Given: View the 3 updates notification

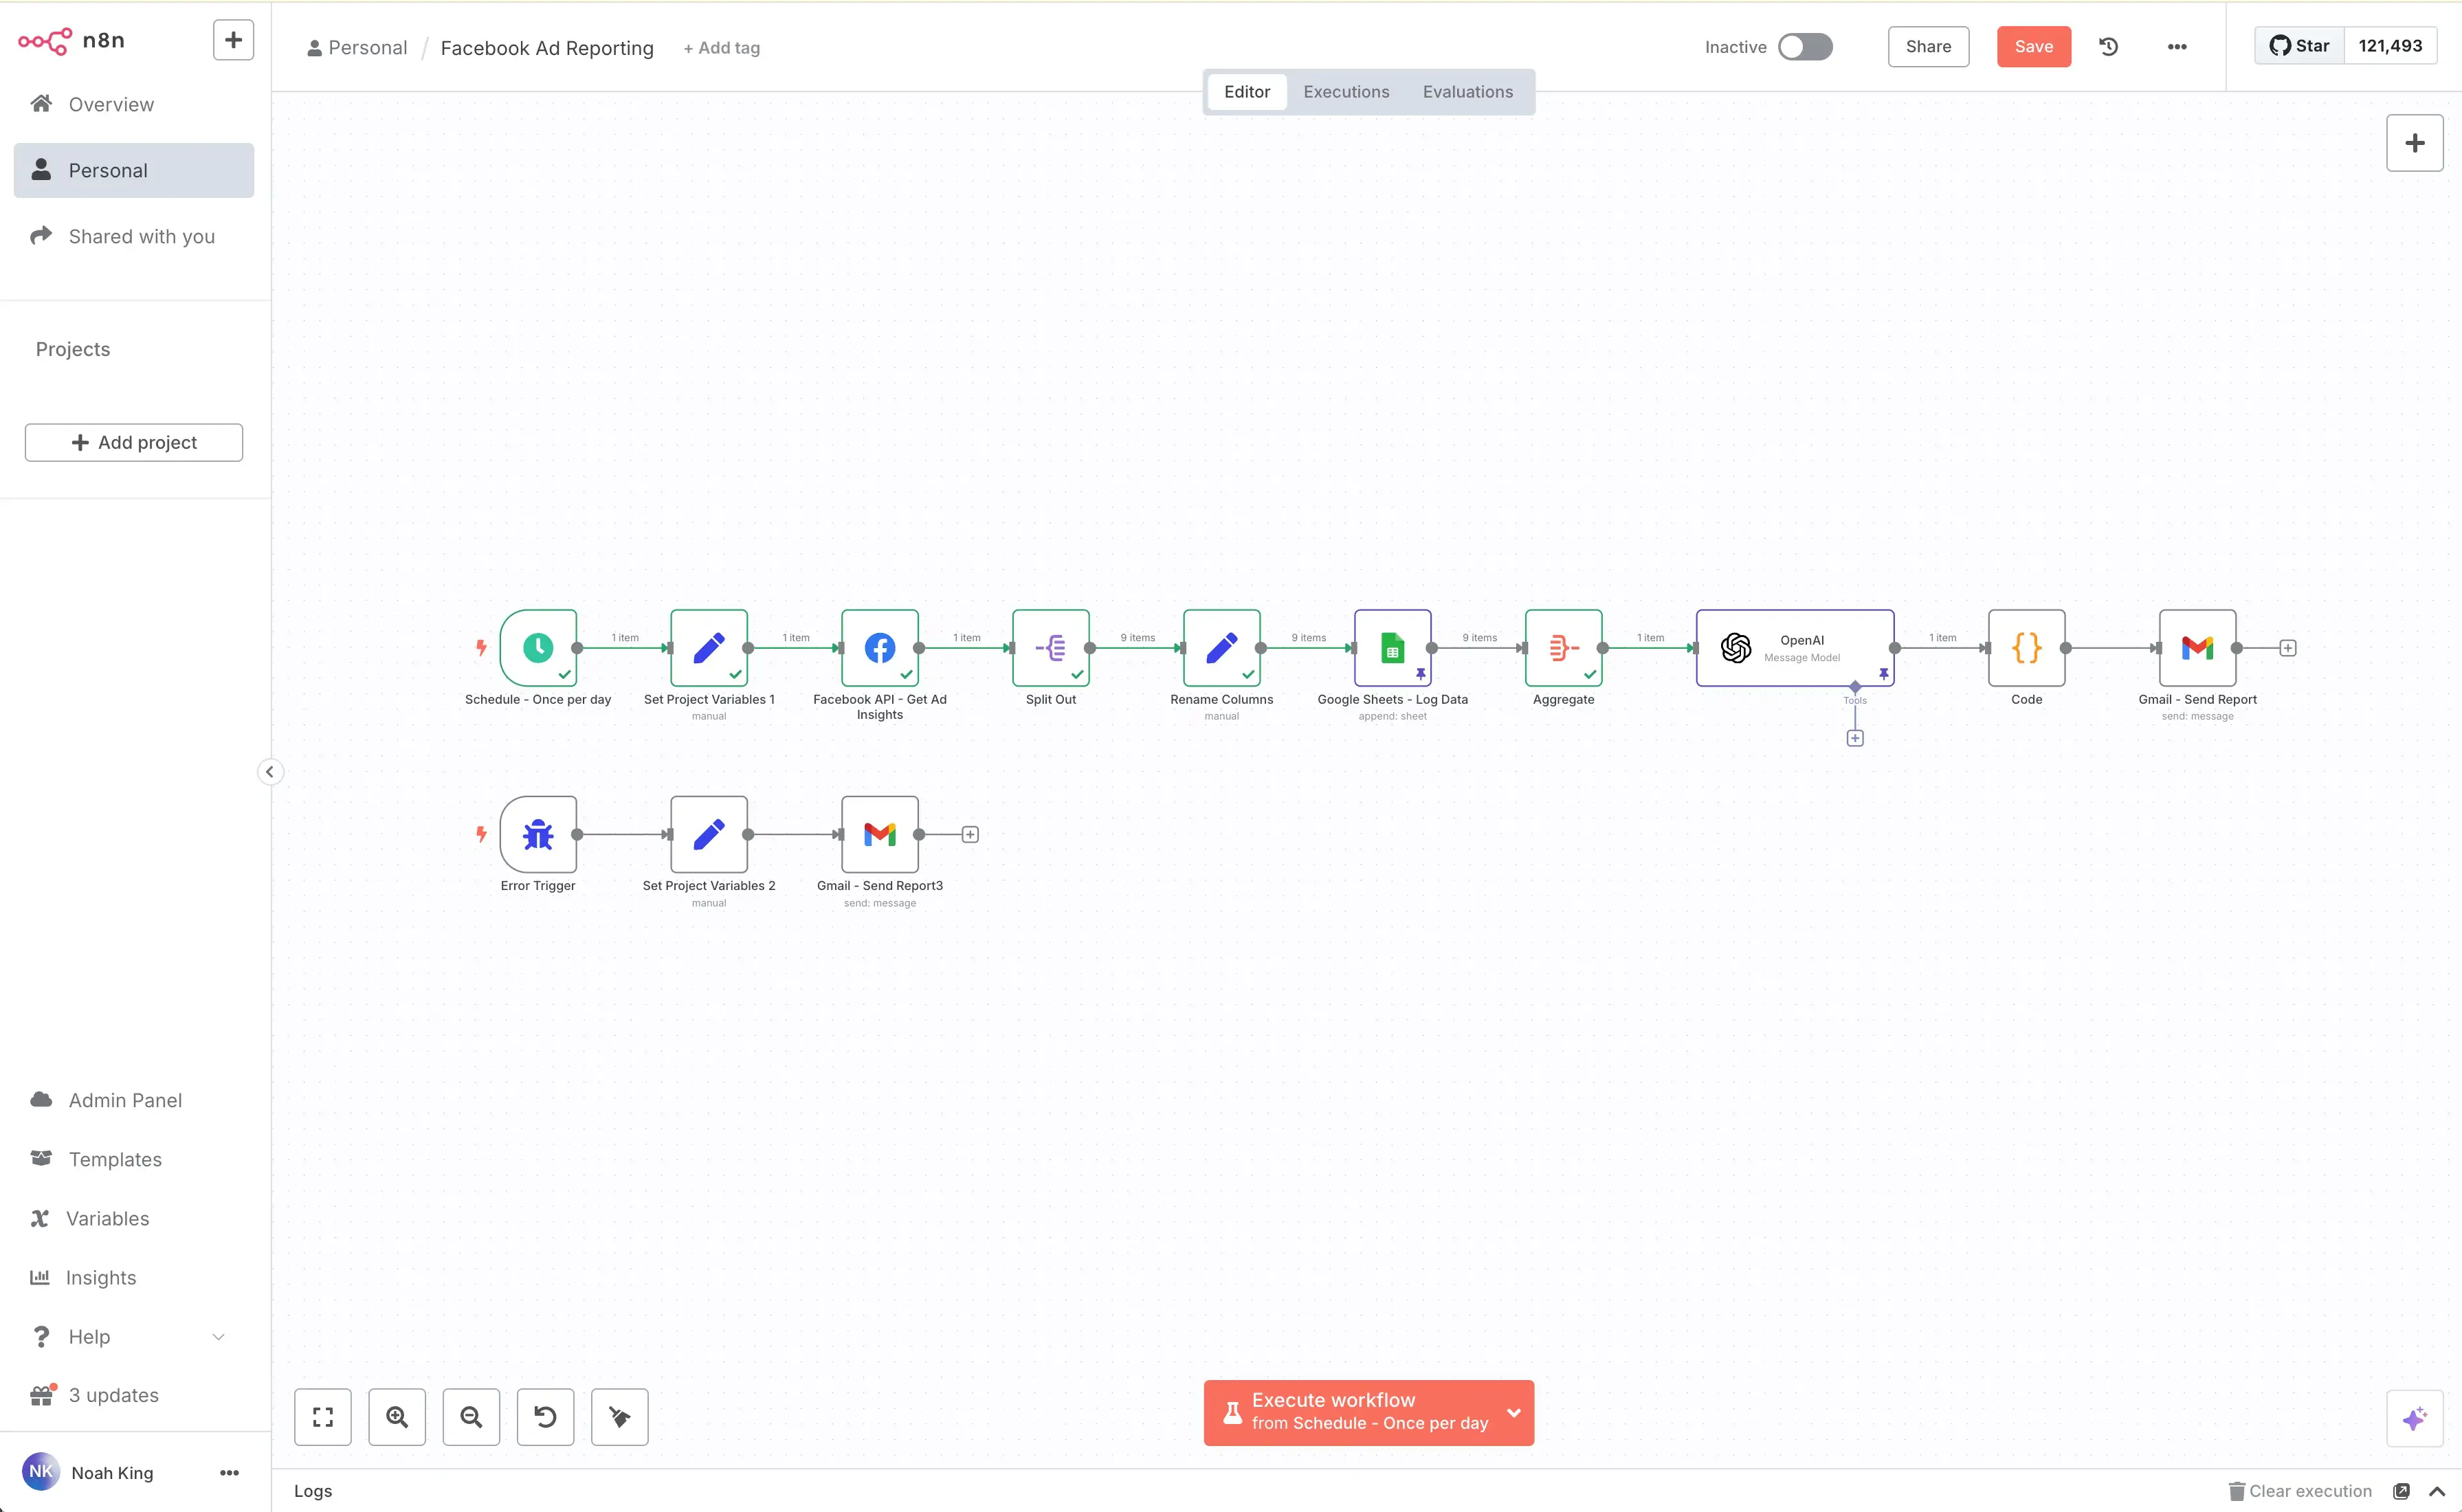Looking at the screenshot, I should point(134,1395).
